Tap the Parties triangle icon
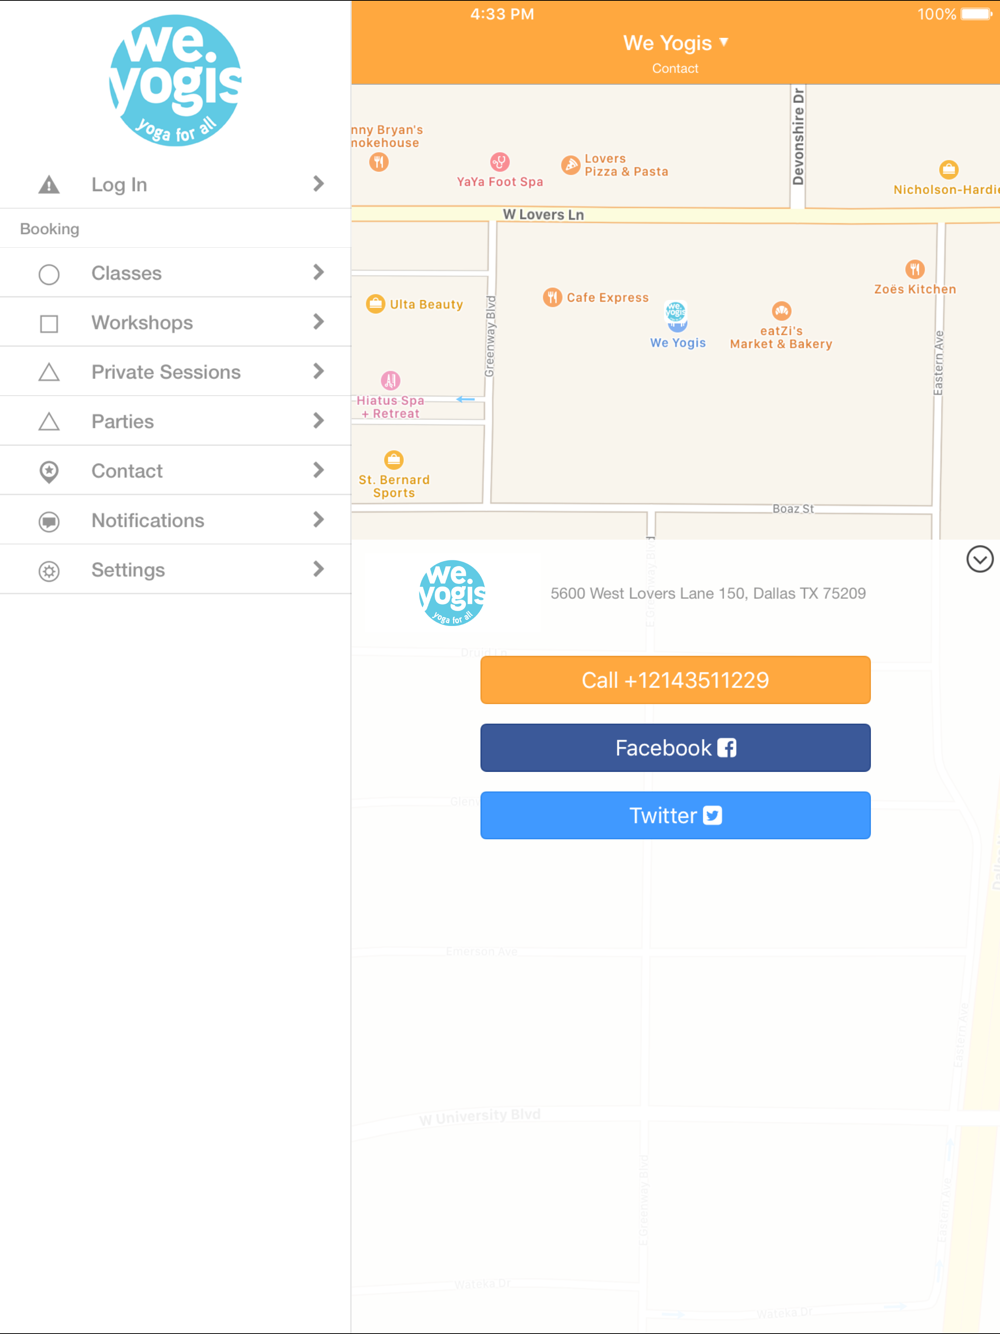The width and height of the screenshot is (1000, 1334). click(x=49, y=422)
